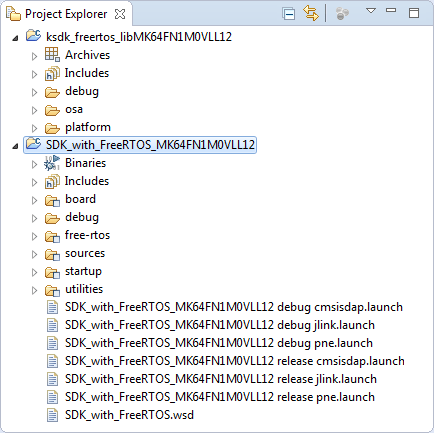This screenshot has width=434, height=433.
Task: Select the osa folder name
Action: pyautogui.click(x=74, y=109)
